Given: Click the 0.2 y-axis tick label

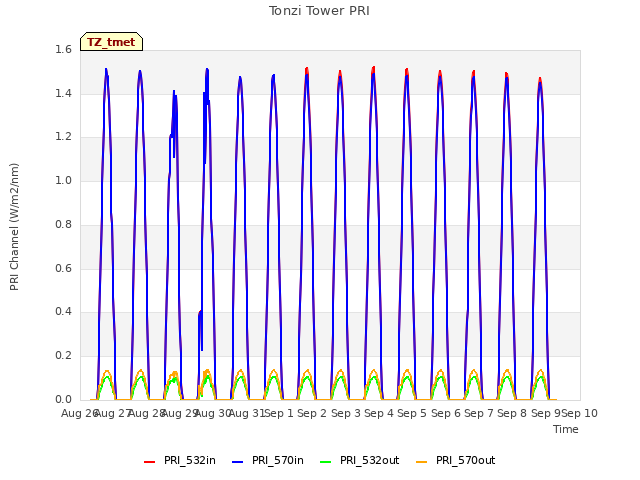Looking at the screenshot, I should 63,356.
